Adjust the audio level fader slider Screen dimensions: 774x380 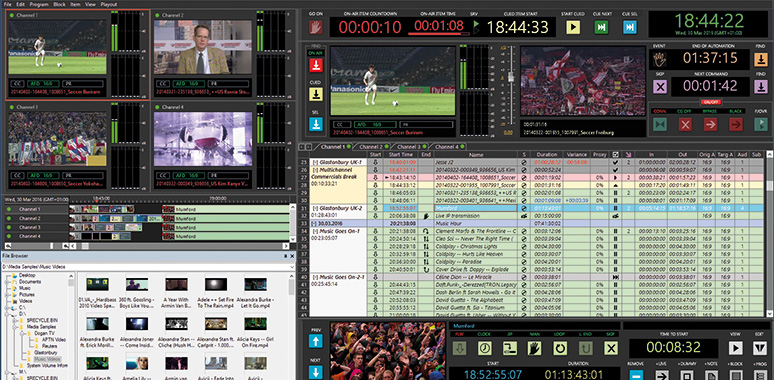[511, 77]
